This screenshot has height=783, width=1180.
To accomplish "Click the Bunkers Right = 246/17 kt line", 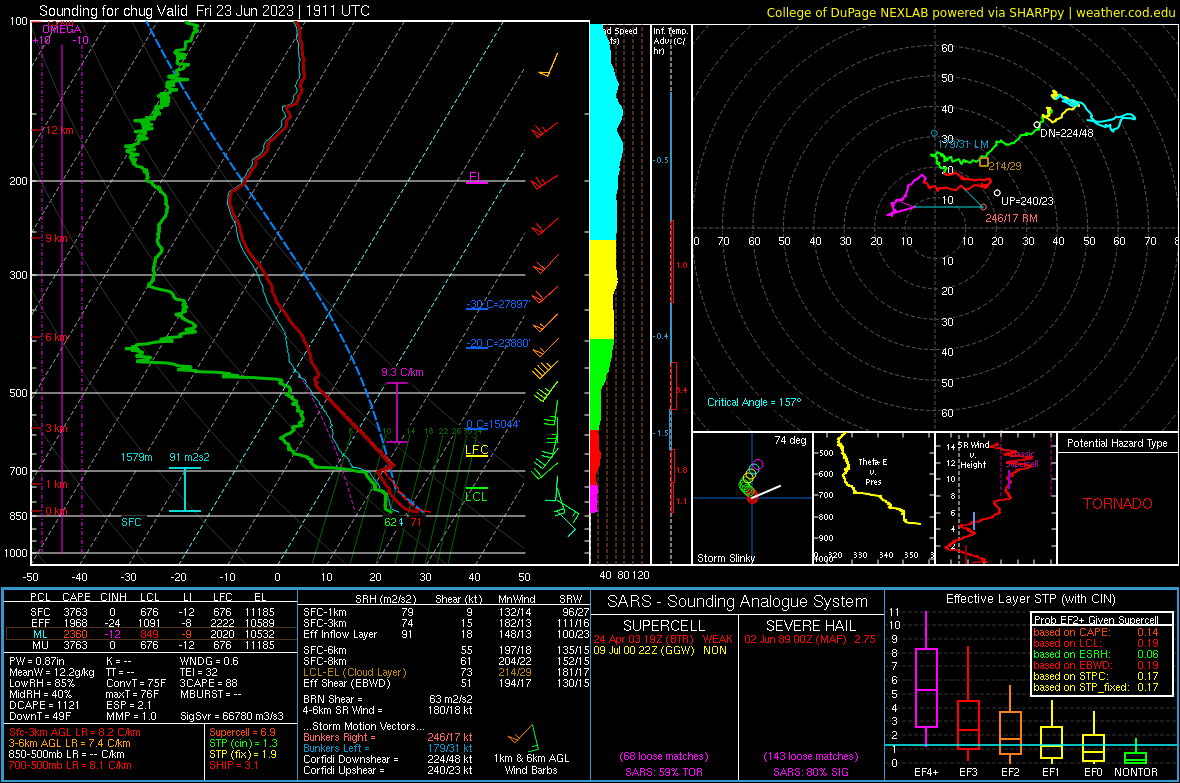I will [388, 737].
